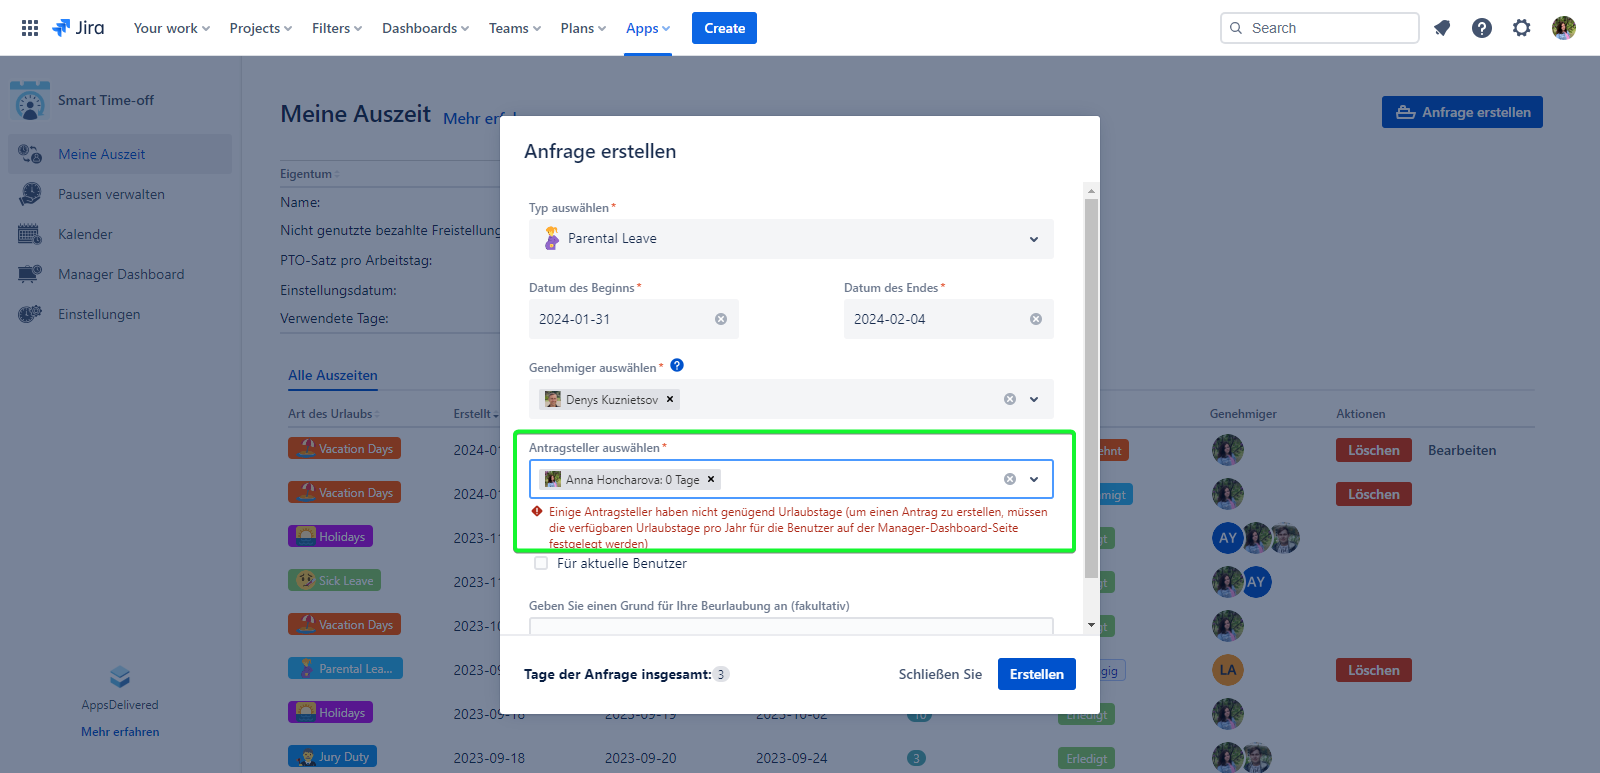
Task: Open the Jira app switcher grid icon
Action: point(30,28)
